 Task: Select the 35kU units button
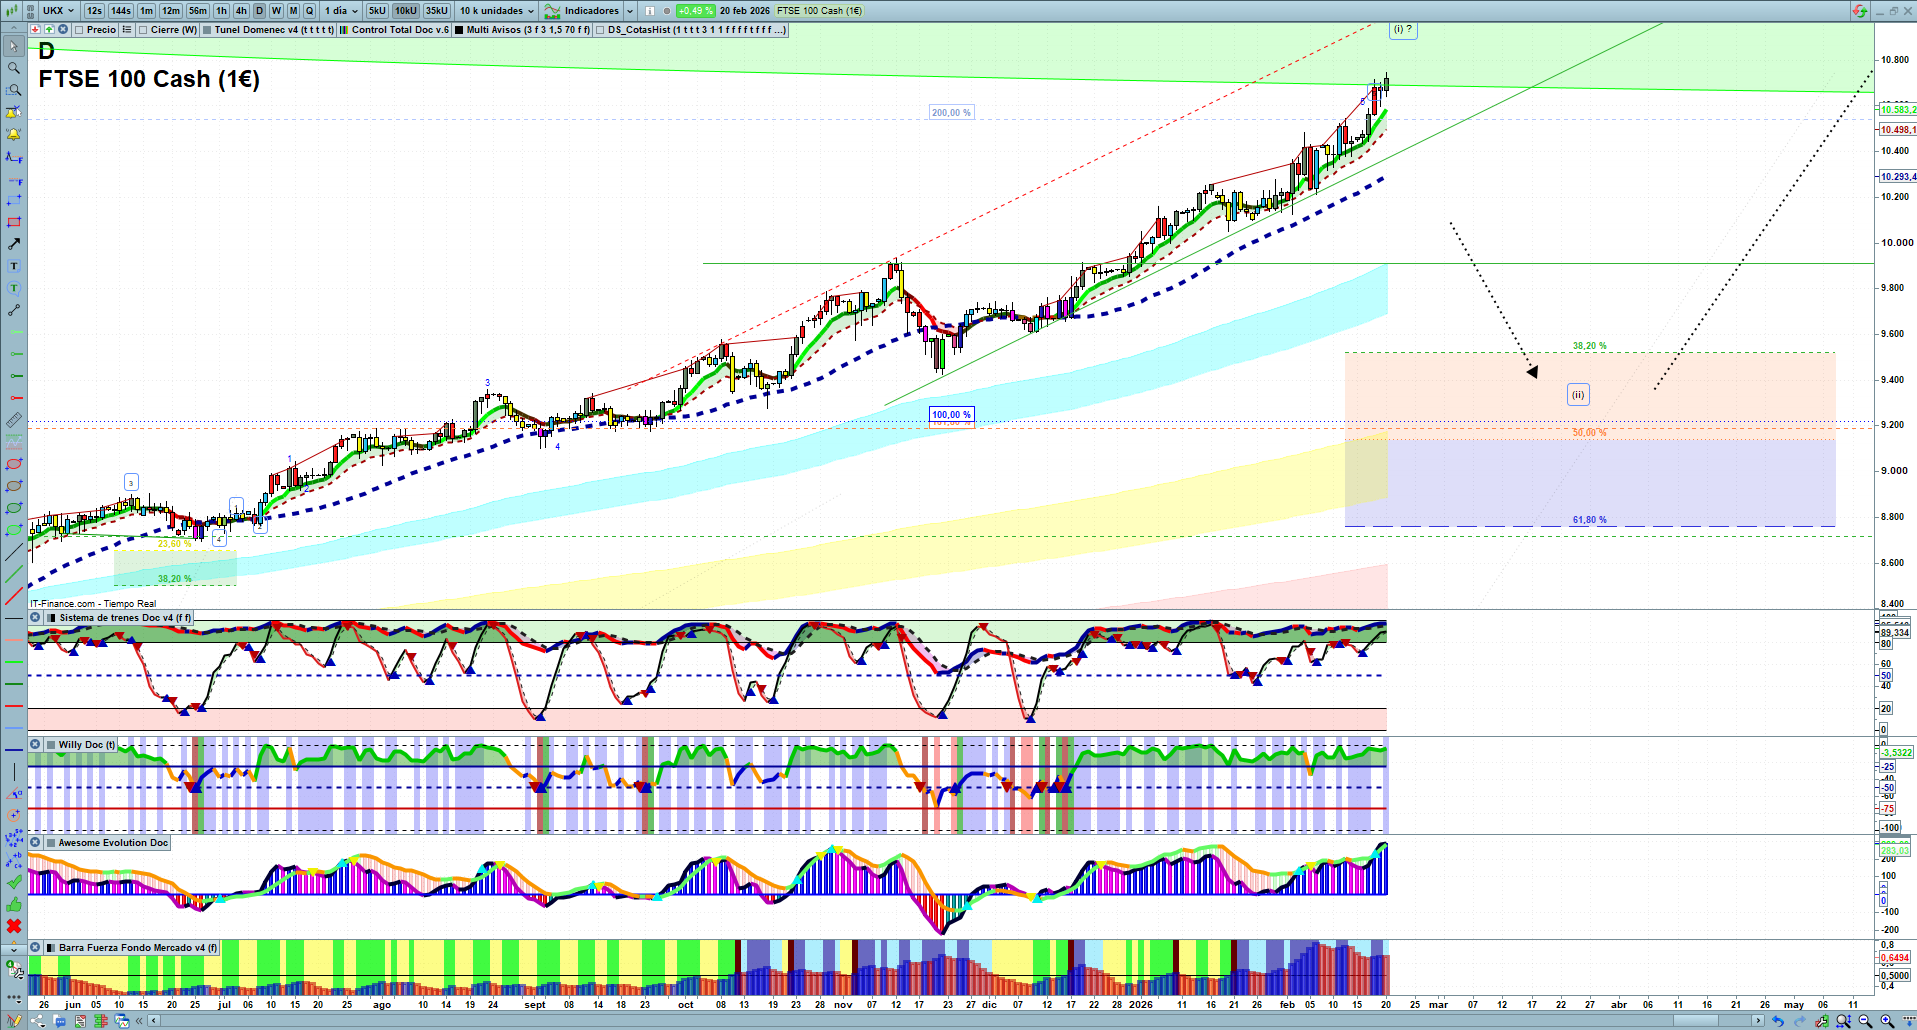pos(437,11)
